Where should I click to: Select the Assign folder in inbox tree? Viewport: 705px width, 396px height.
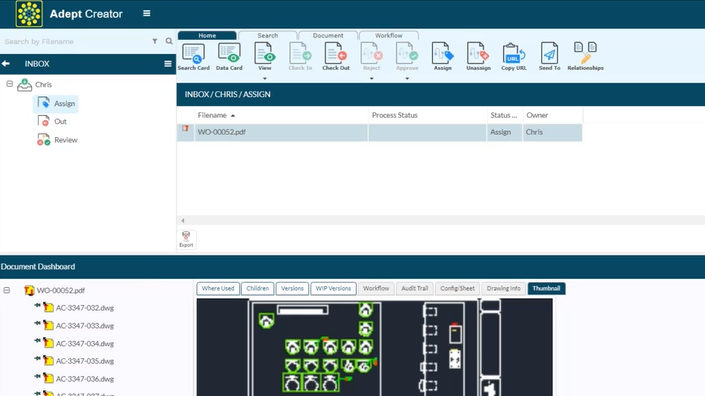coord(56,104)
